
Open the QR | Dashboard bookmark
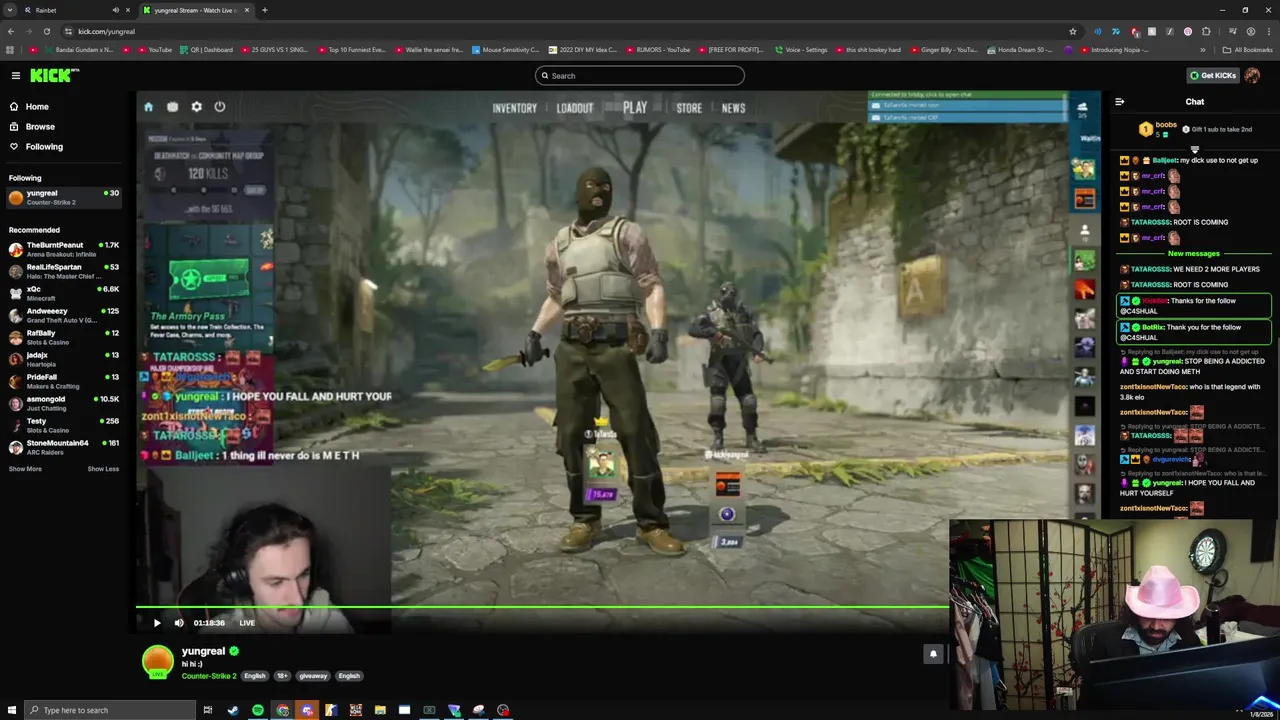[x=206, y=50]
